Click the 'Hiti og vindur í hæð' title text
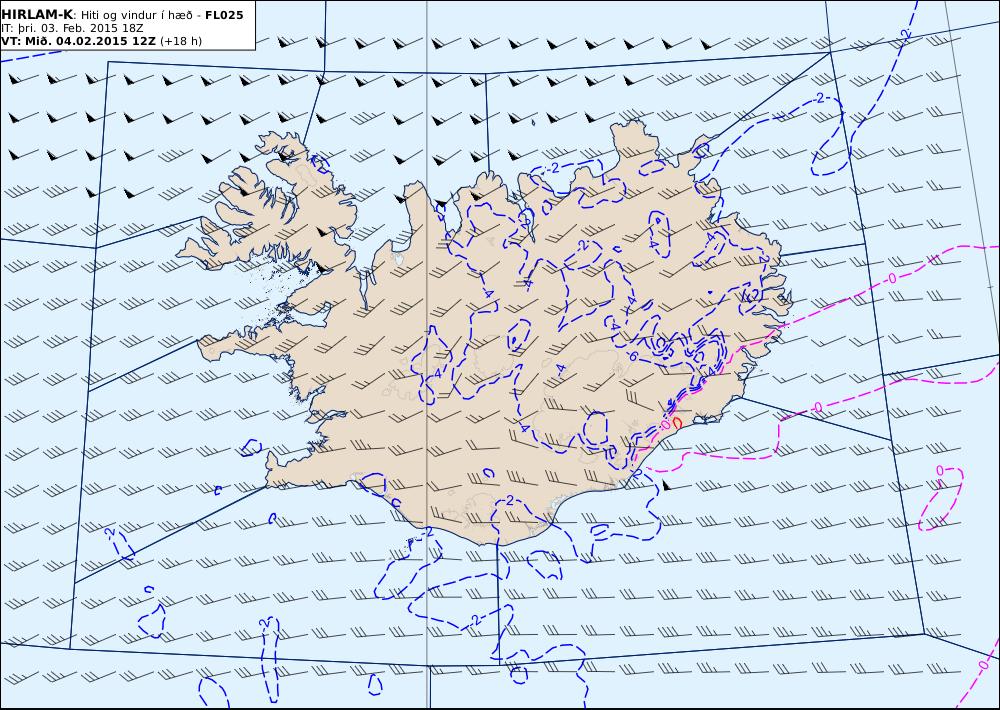This screenshot has width=1000, height=710. coord(136,15)
